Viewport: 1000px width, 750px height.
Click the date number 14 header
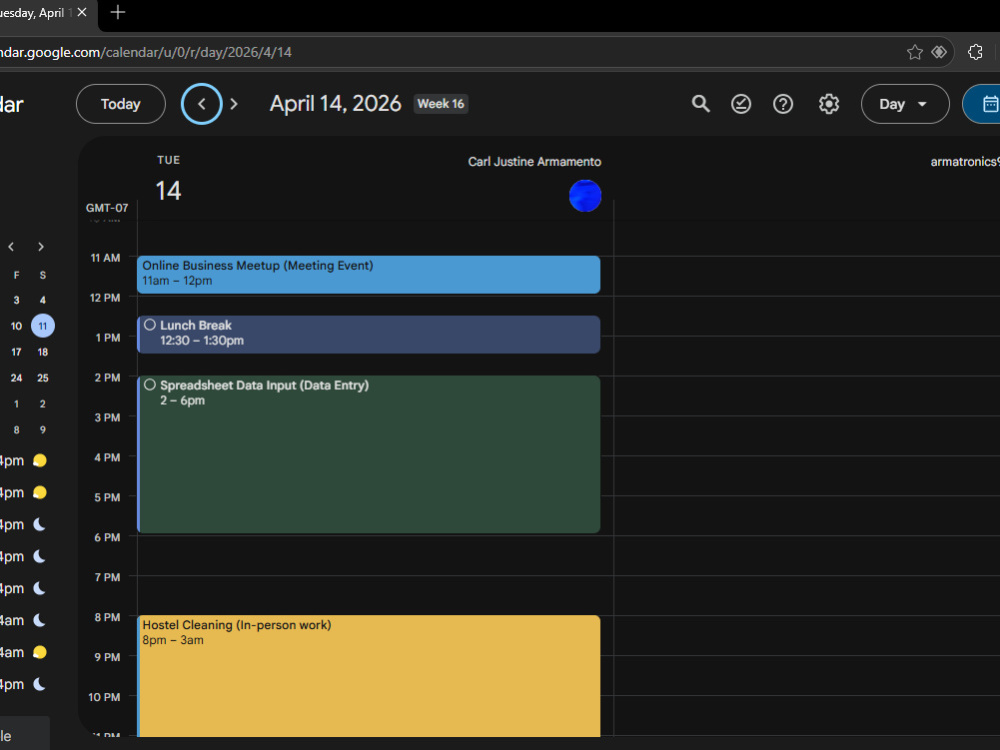168,191
